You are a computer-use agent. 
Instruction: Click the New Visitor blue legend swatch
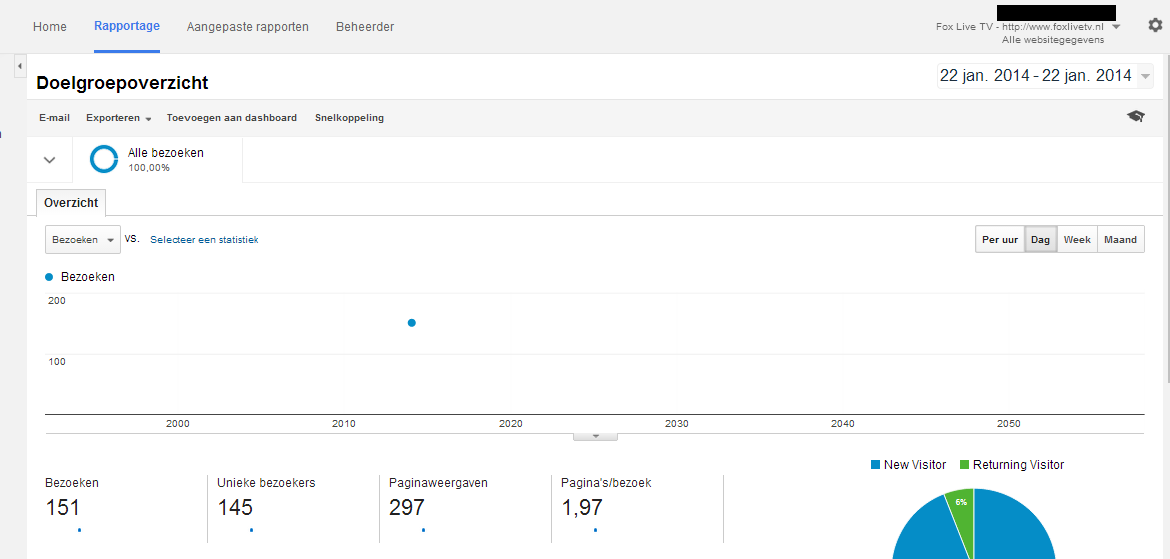[875, 465]
